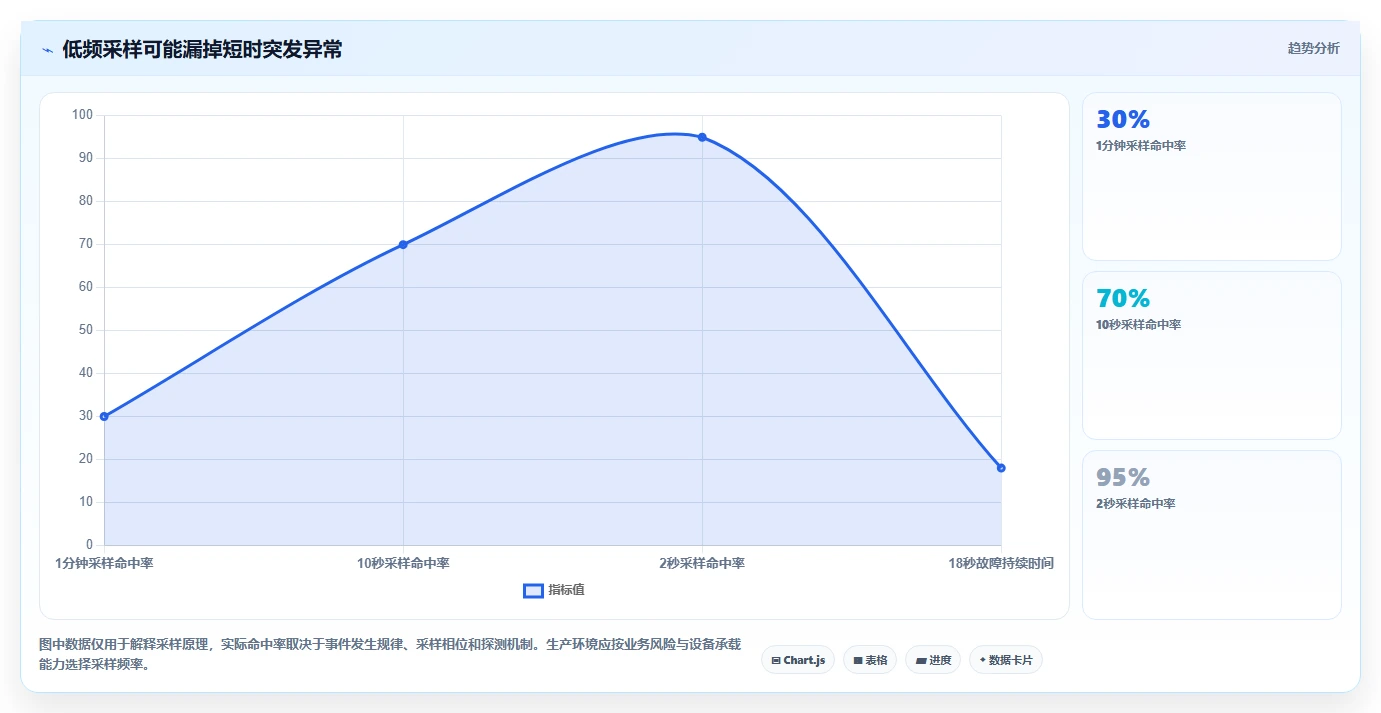
Task: Toggle the 指标值 legend item
Action: pos(554,590)
